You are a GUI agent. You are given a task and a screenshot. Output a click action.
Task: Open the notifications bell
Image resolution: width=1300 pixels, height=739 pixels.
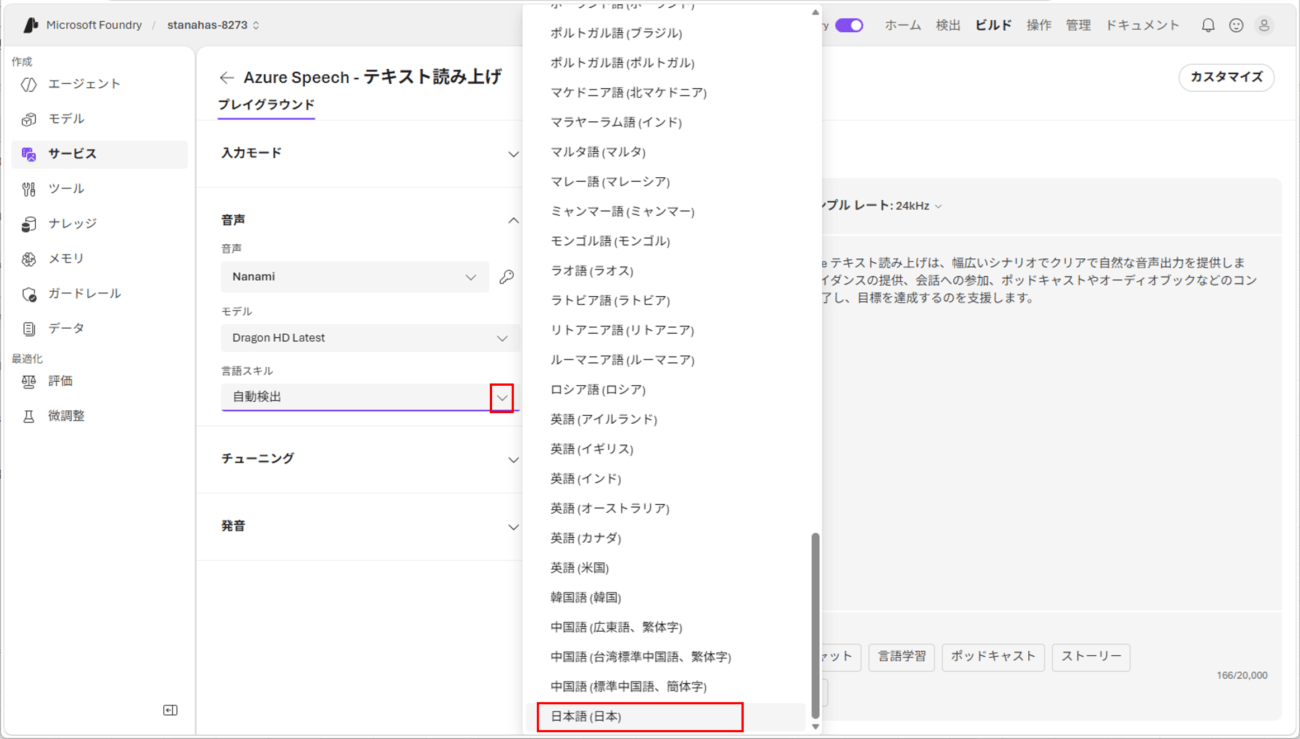coord(1208,25)
